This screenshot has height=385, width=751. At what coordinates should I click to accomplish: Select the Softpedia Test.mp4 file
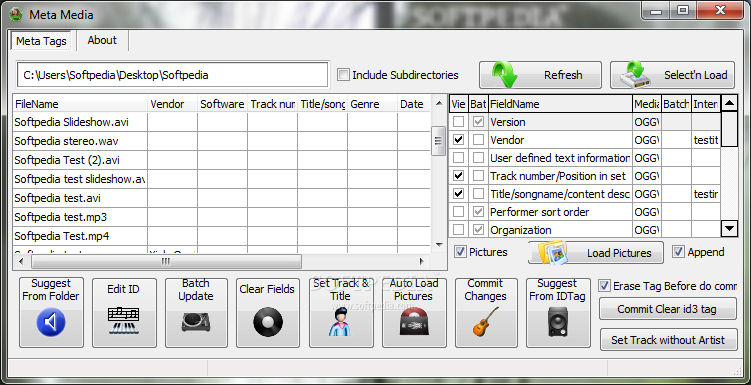pyautogui.click(x=80, y=236)
